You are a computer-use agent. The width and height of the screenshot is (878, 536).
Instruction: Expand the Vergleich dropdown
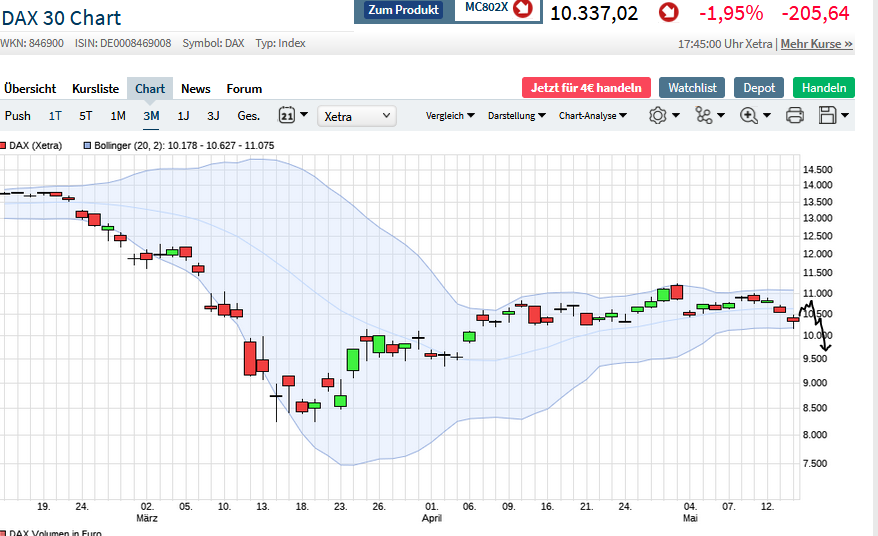click(450, 116)
